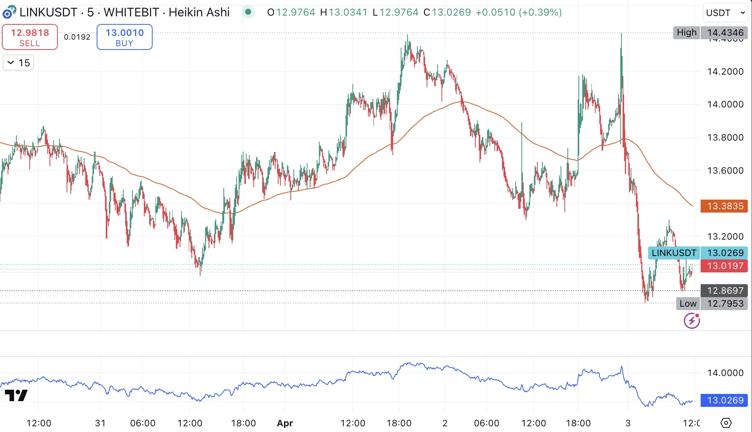Open the USDT currency dropdown
Viewport: 752px width, 432px height.
coord(725,13)
